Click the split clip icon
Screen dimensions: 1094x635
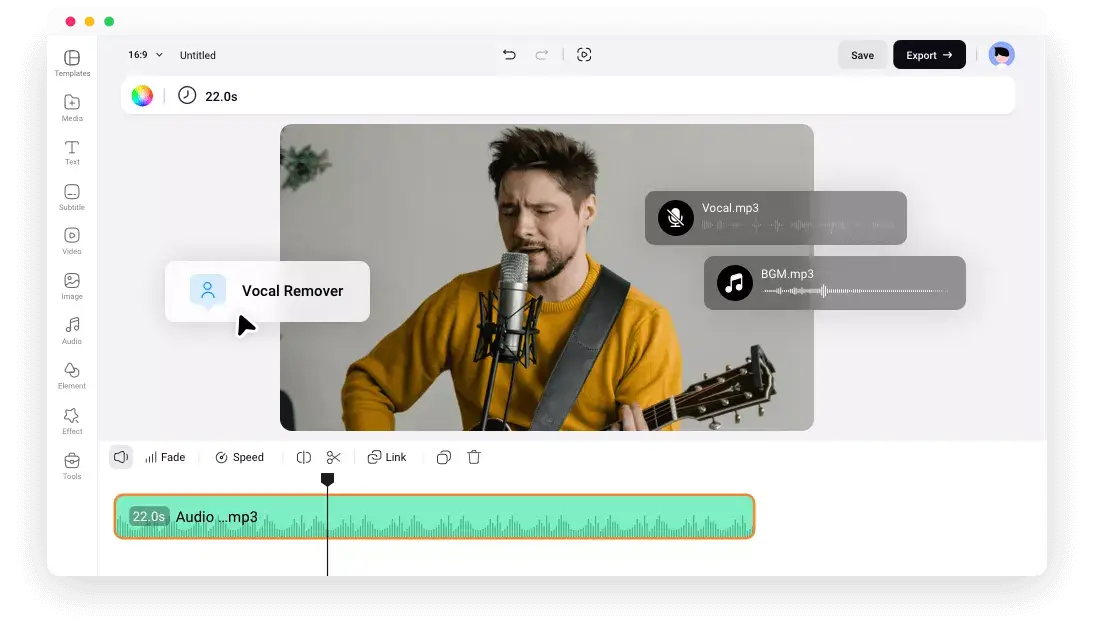pos(304,458)
